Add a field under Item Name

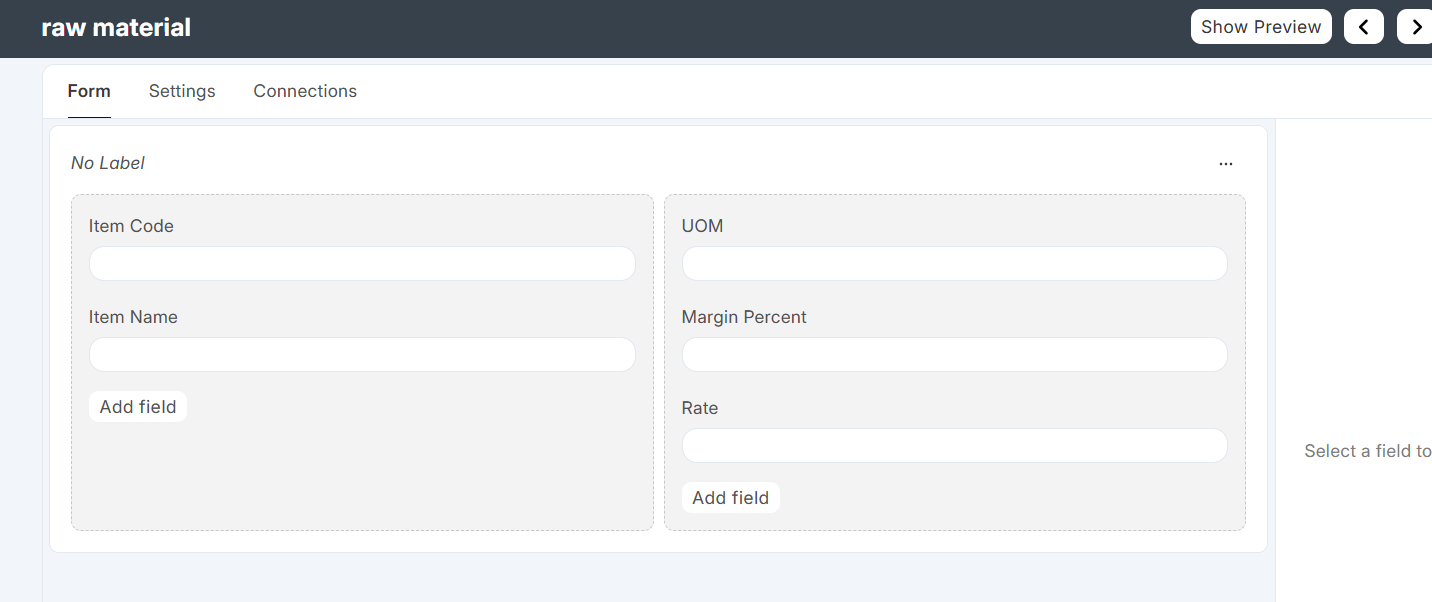tap(138, 407)
